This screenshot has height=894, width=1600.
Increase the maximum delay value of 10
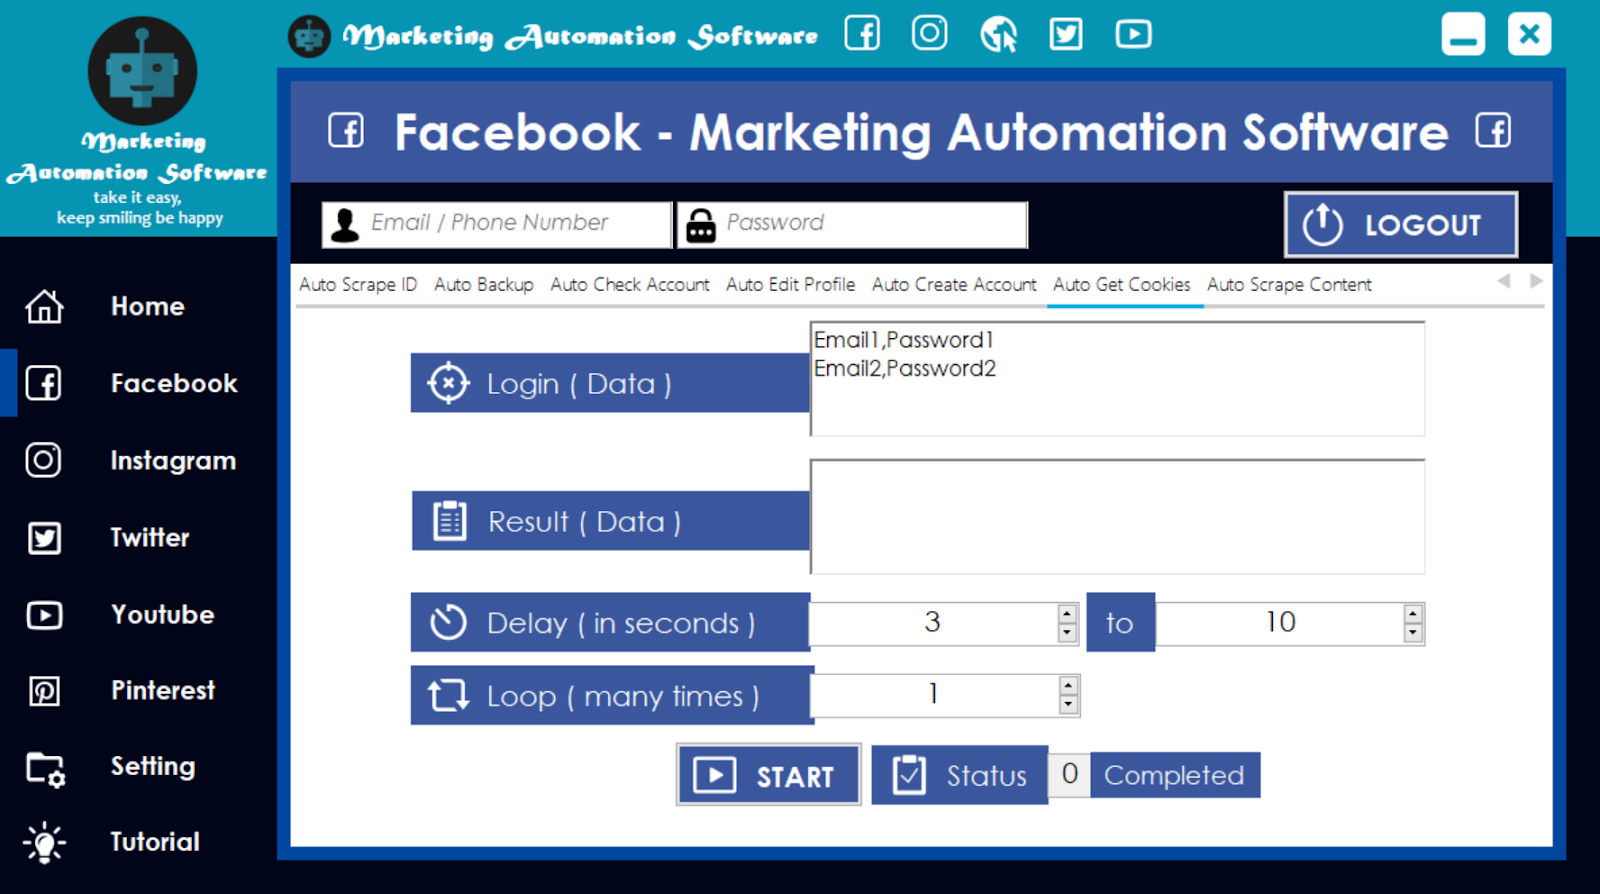tap(1413, 613)
